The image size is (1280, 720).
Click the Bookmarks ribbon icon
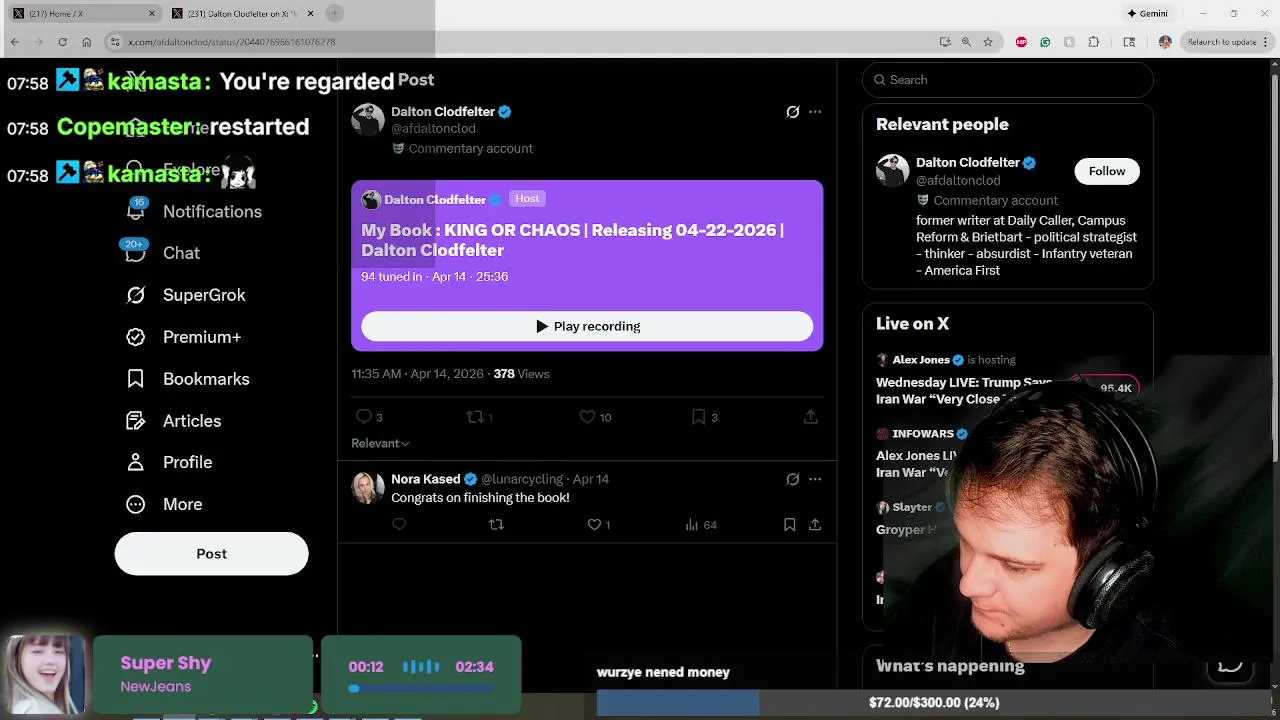[136, 379]
